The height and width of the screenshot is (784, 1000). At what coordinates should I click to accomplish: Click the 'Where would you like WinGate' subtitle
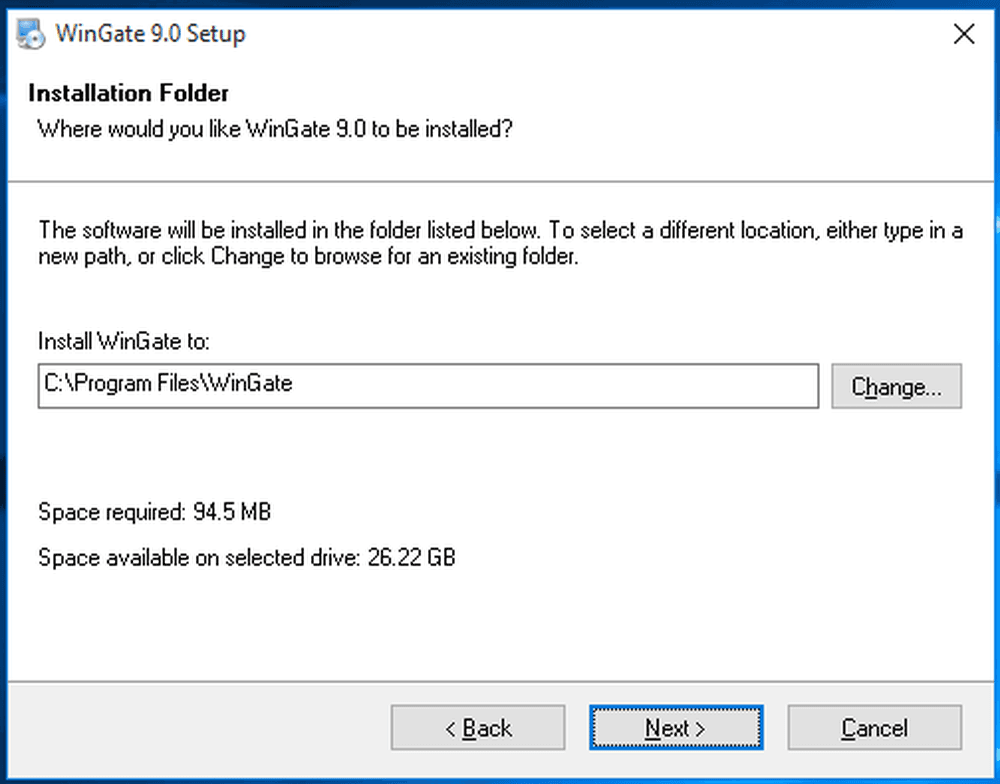point(275,129)
